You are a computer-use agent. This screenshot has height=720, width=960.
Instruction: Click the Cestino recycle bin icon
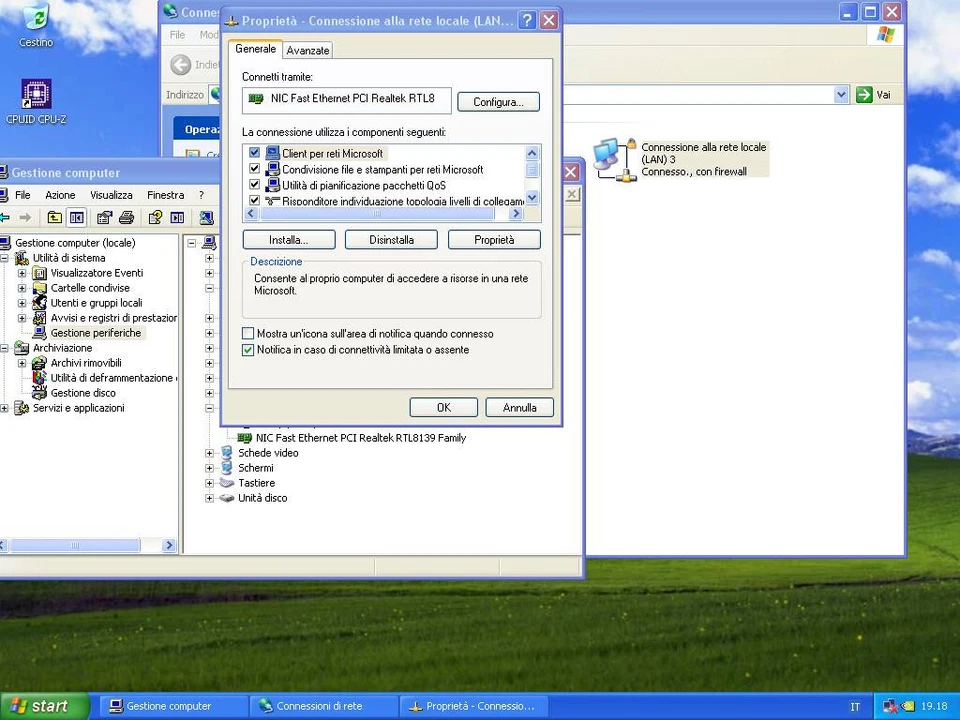coord(35,18)
